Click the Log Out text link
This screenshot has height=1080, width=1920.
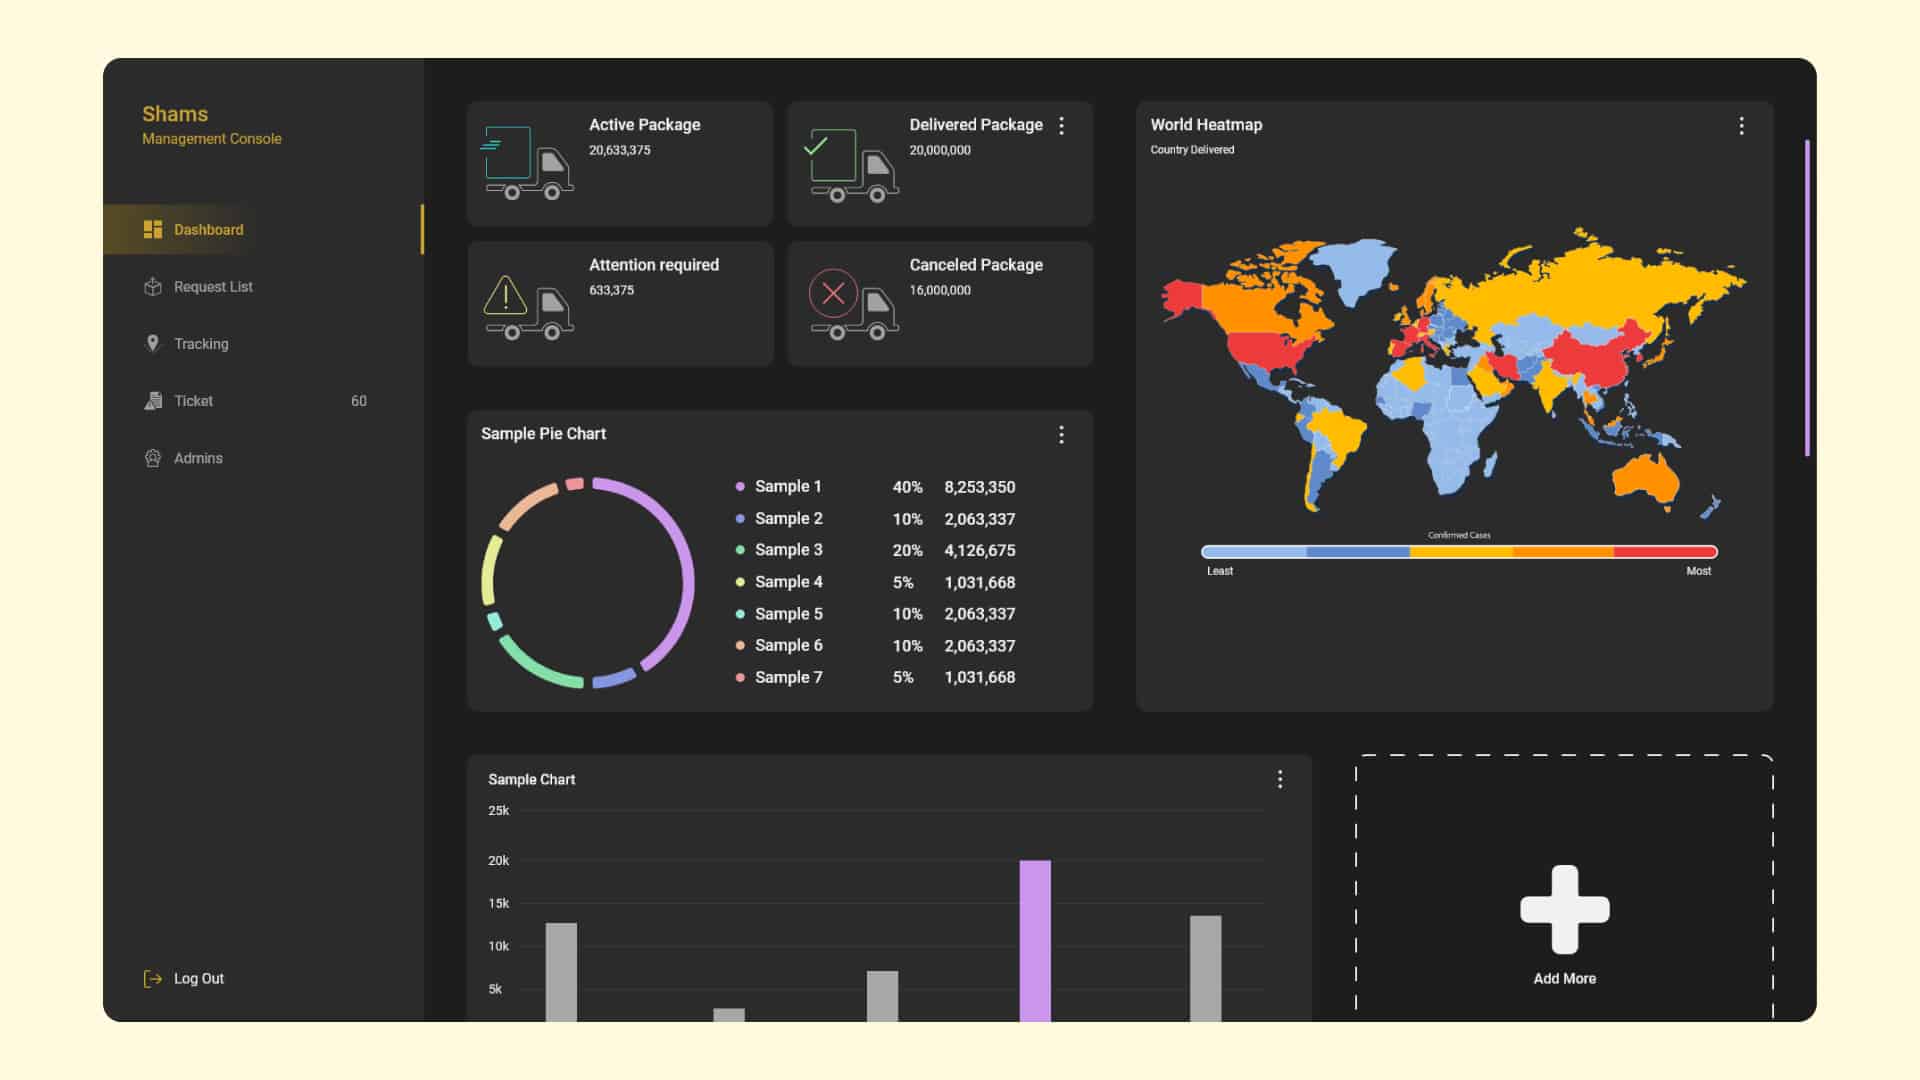click(x=199, y=979)
